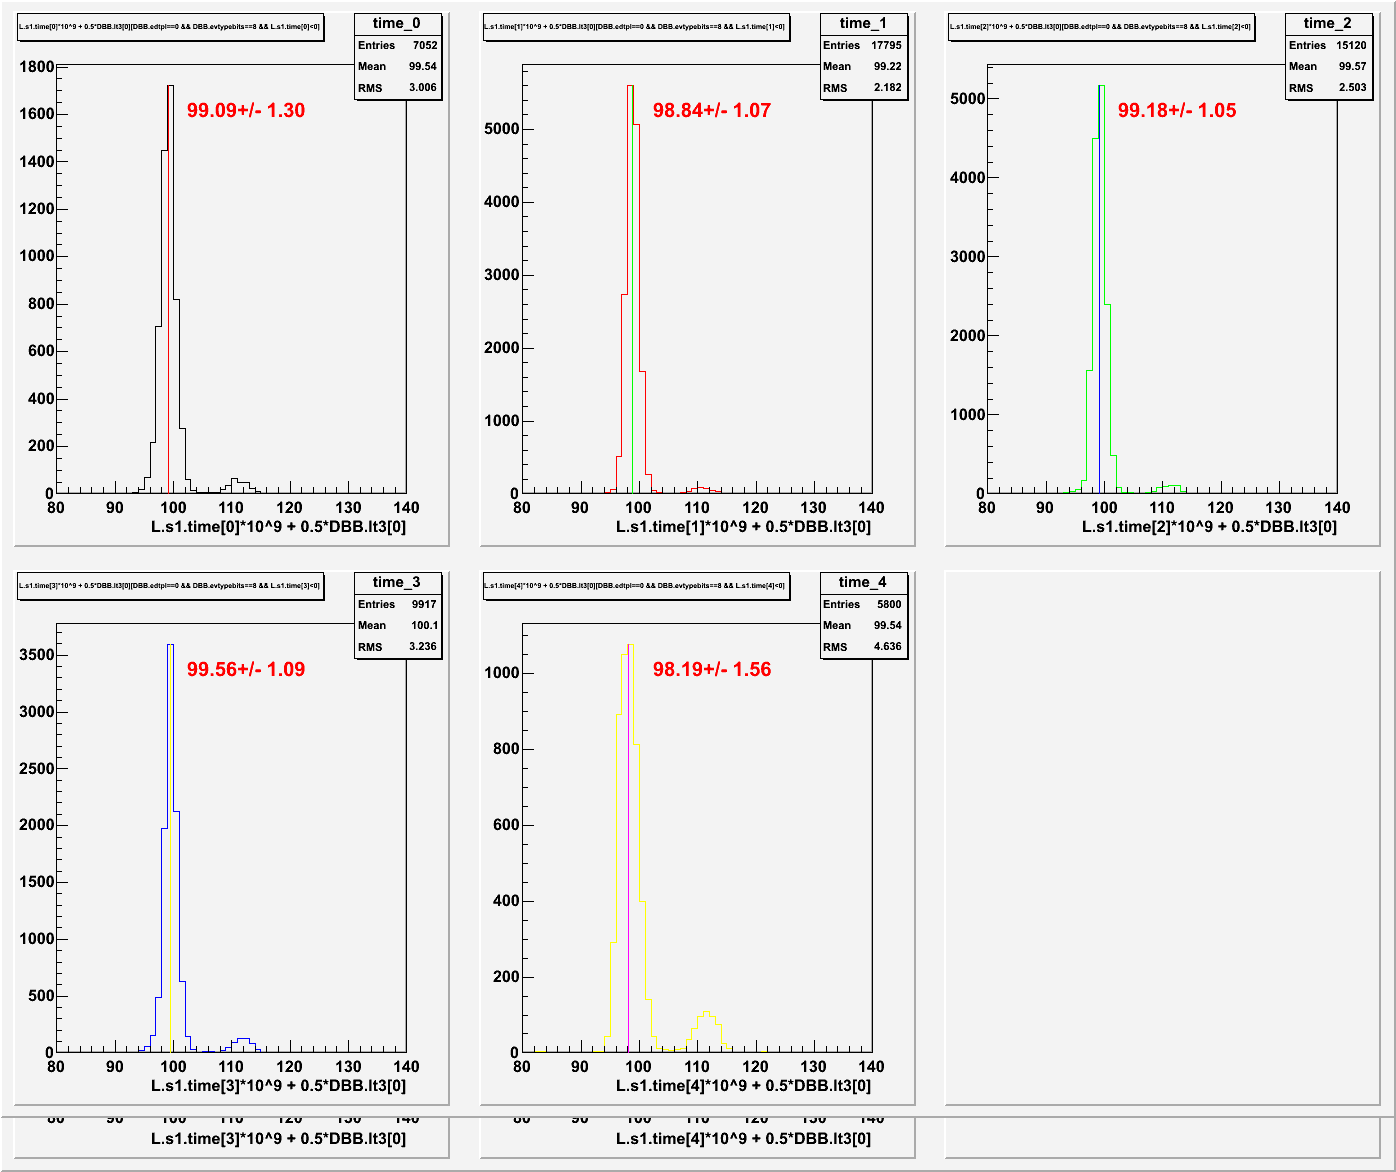Image resolution: width=1396 pixels, height=1172 pixels.
Task: Click Mean 99.22 in the time_1 stats box
Action: [x=863, y=66]
